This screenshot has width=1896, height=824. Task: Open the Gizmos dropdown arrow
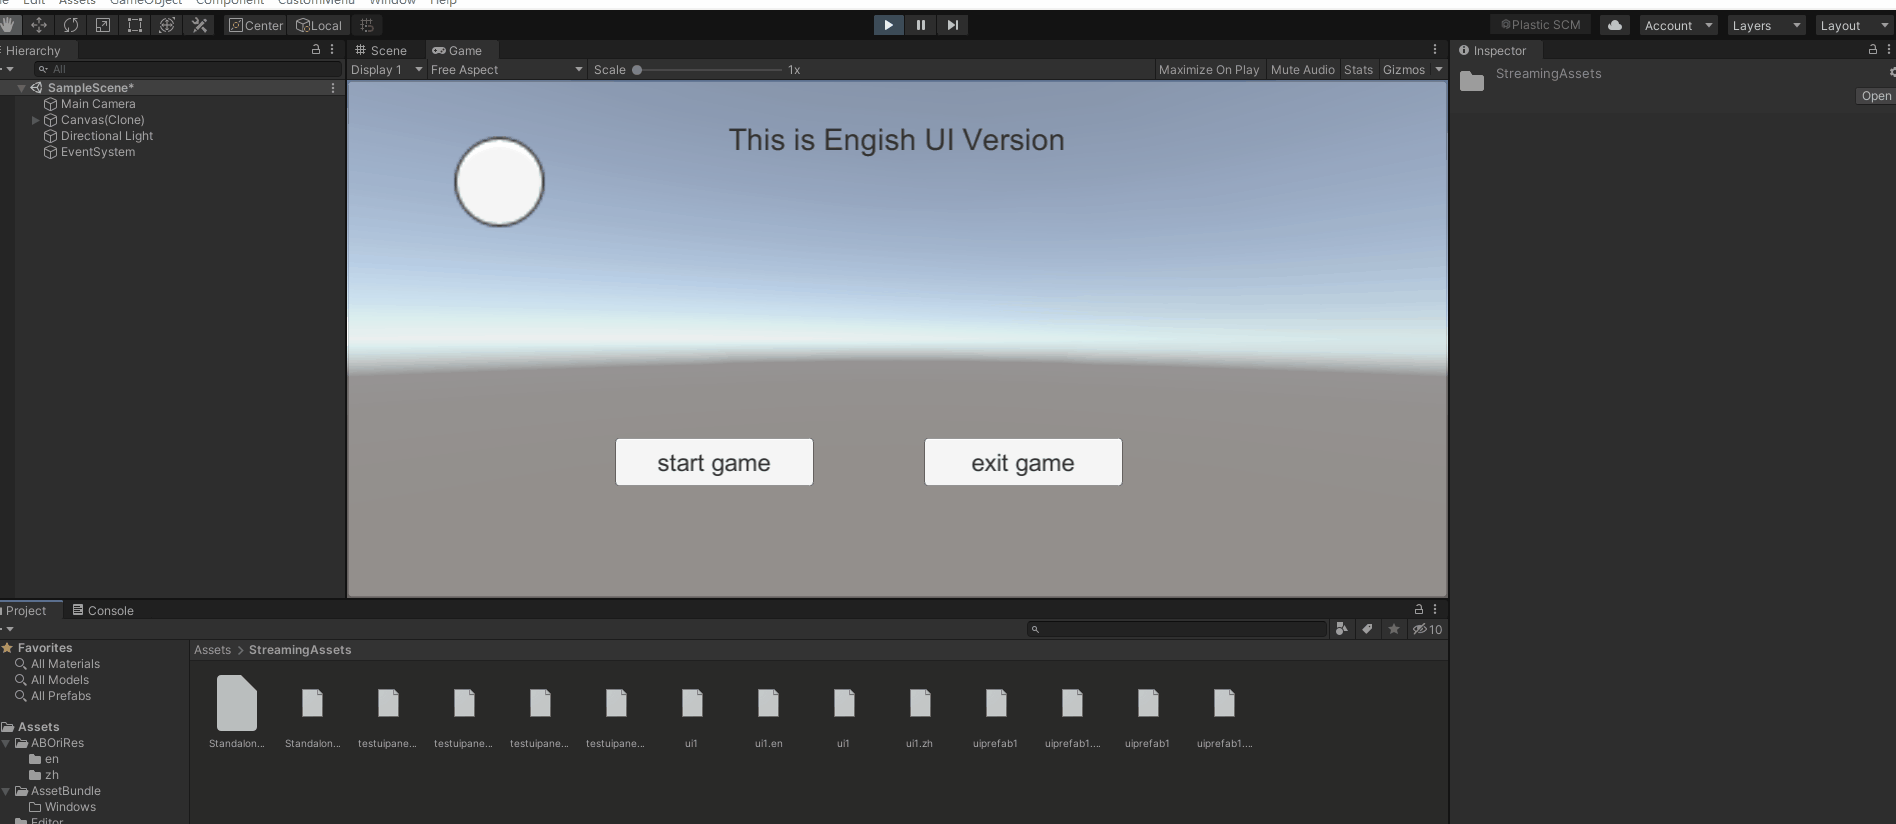click(1439, 70)
